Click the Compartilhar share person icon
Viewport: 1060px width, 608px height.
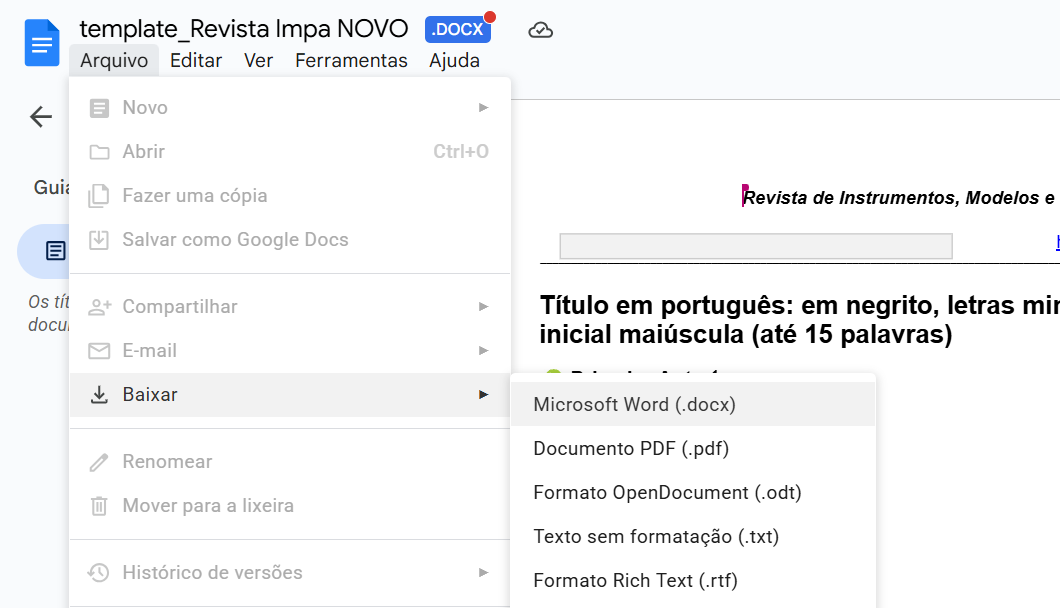click(99, 307)
